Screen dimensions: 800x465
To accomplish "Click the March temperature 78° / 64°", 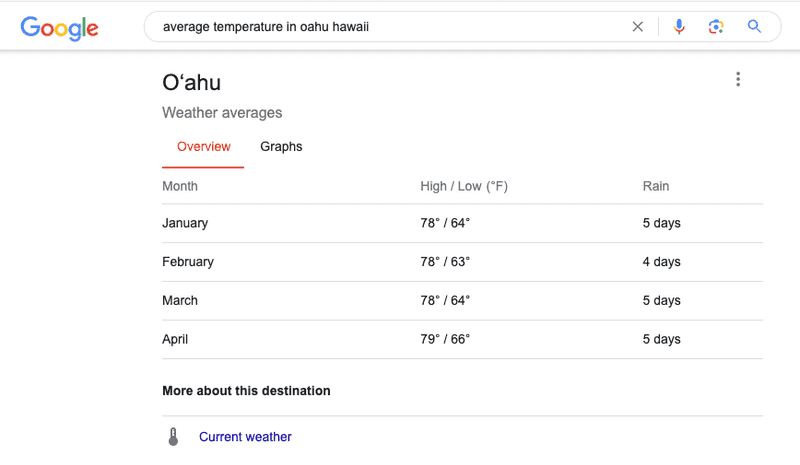I will [x=445, y=301].
